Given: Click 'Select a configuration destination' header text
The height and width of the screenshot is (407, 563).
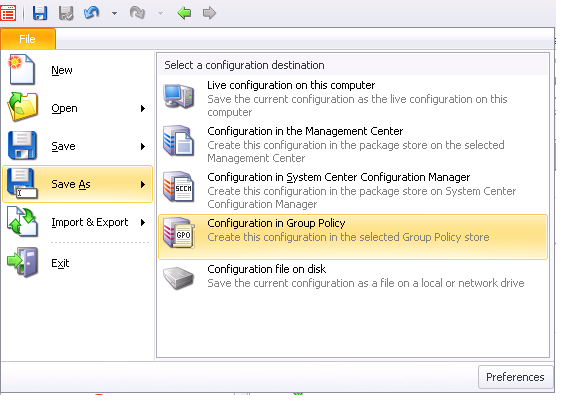Looking at the screenshot, I should pyautogui.click(x=244, y=65).
